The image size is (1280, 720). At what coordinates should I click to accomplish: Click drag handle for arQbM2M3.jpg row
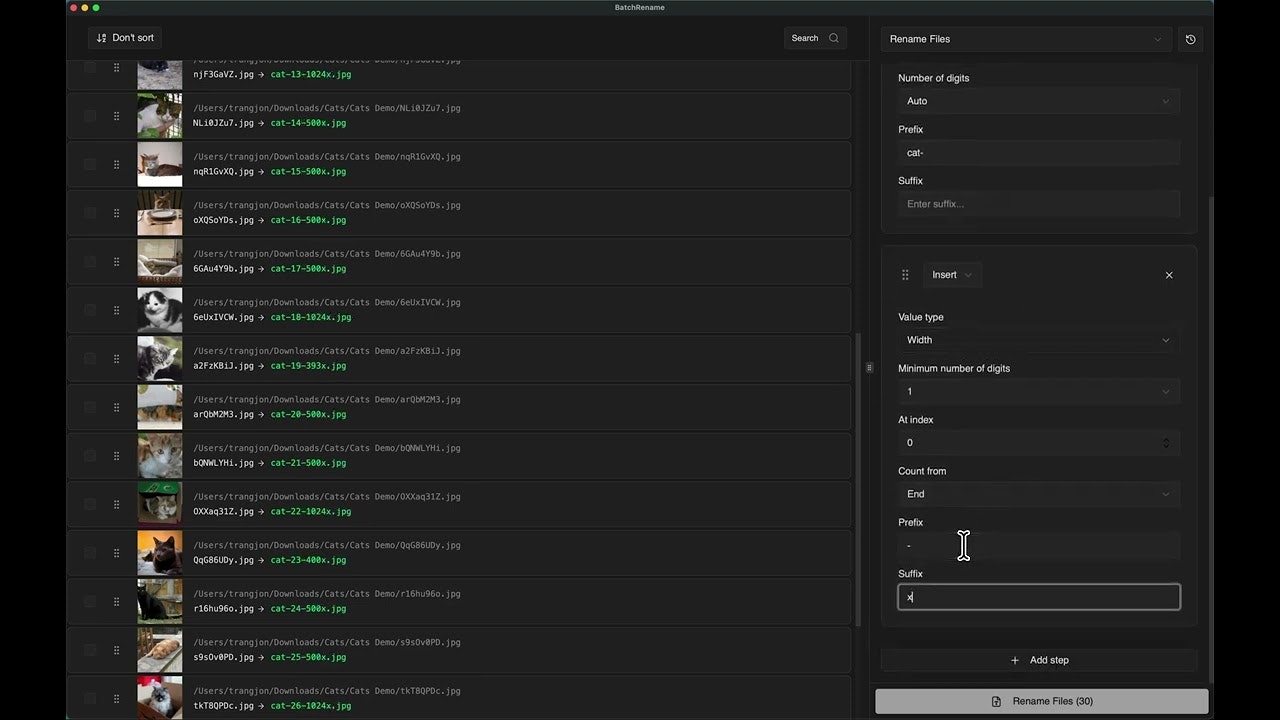pos(116,407)
